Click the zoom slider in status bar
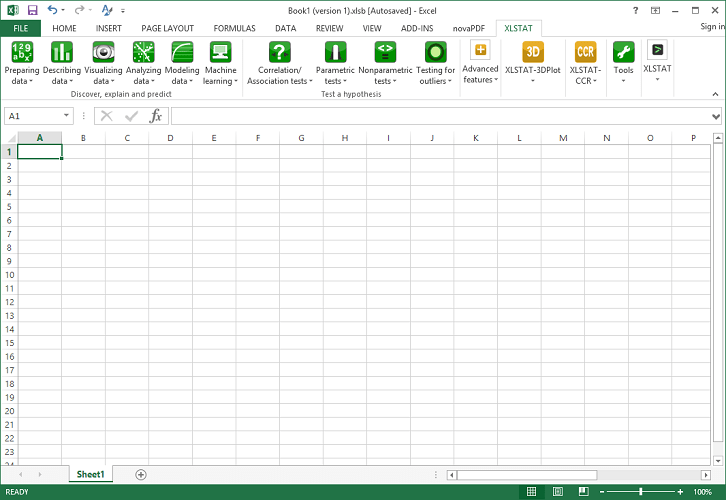This screenshot has width=726, height=500. coord(640,492)
